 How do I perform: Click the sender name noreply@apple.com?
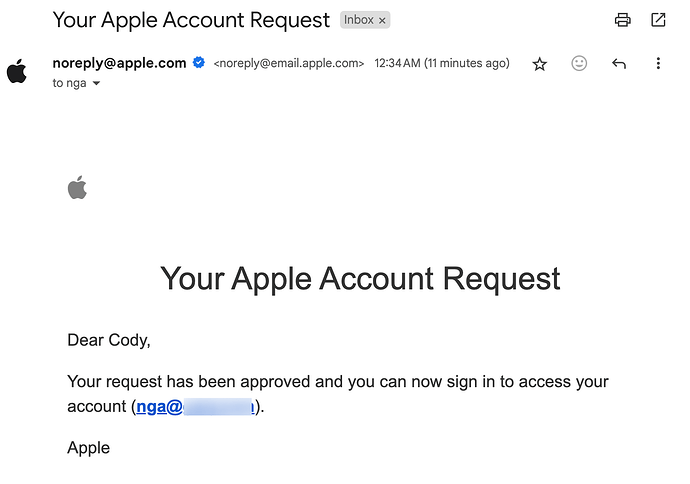(119, 63)
